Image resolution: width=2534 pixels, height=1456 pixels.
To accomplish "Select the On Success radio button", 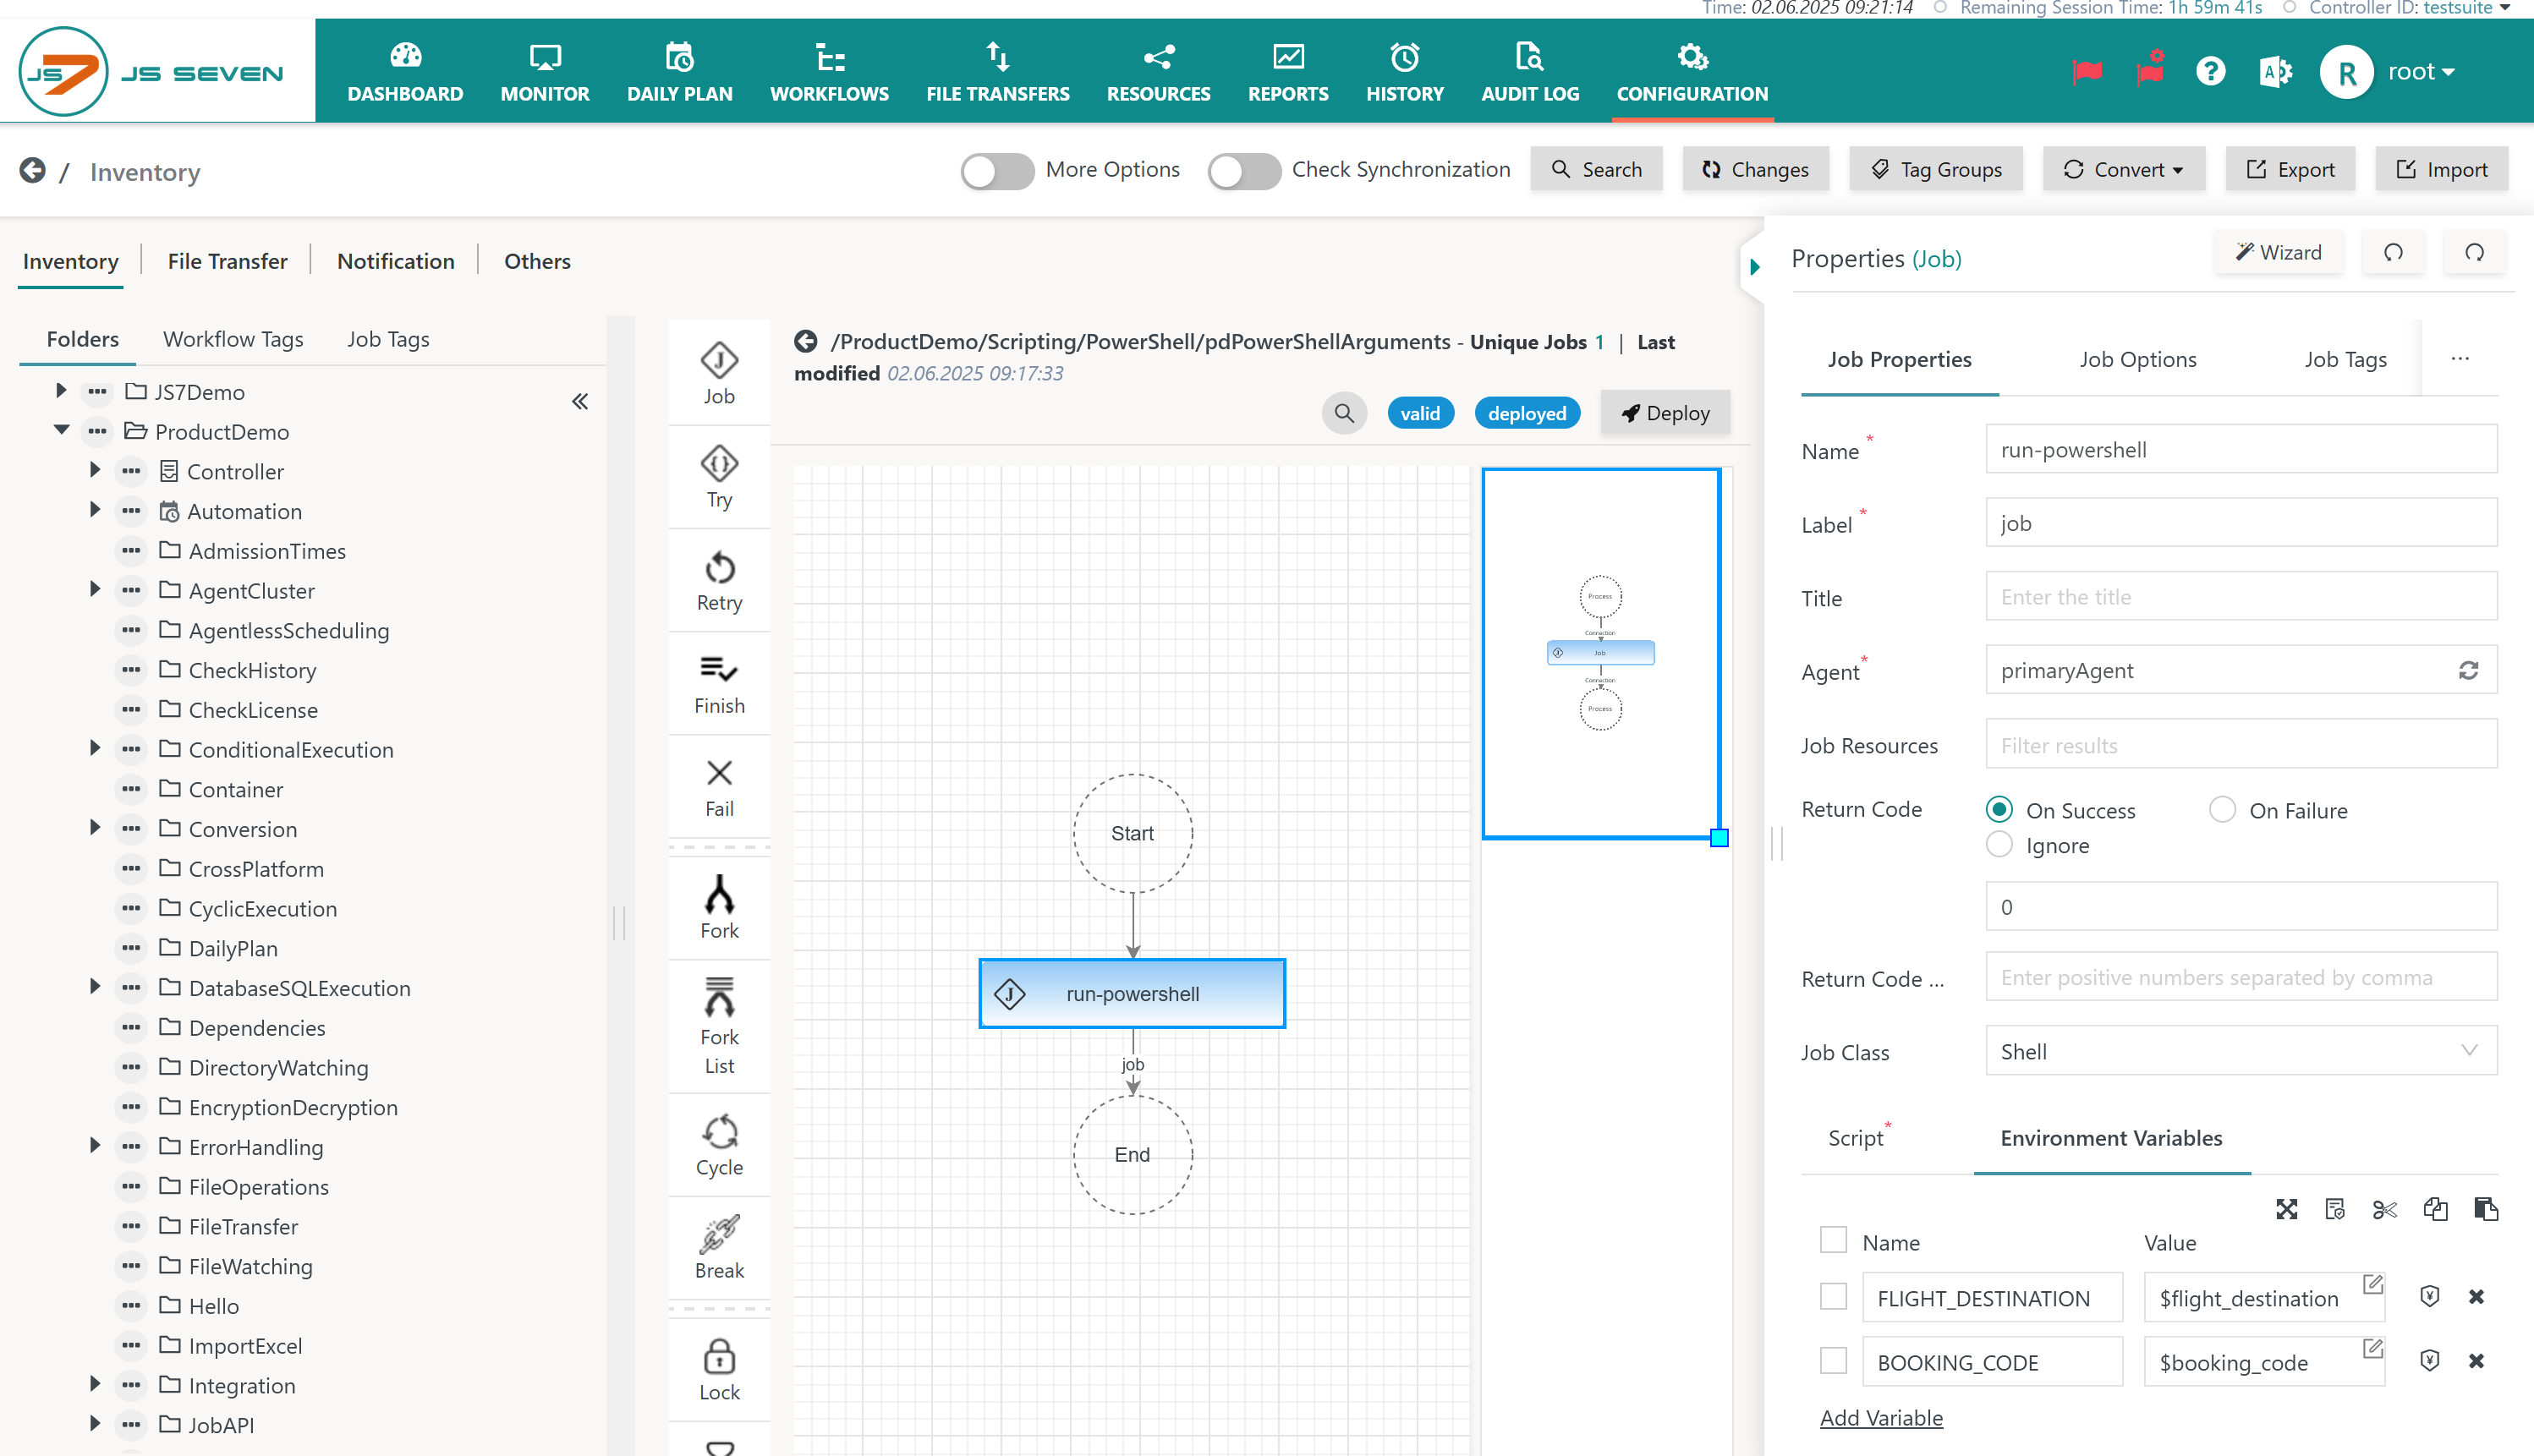I will (1999, 809).
